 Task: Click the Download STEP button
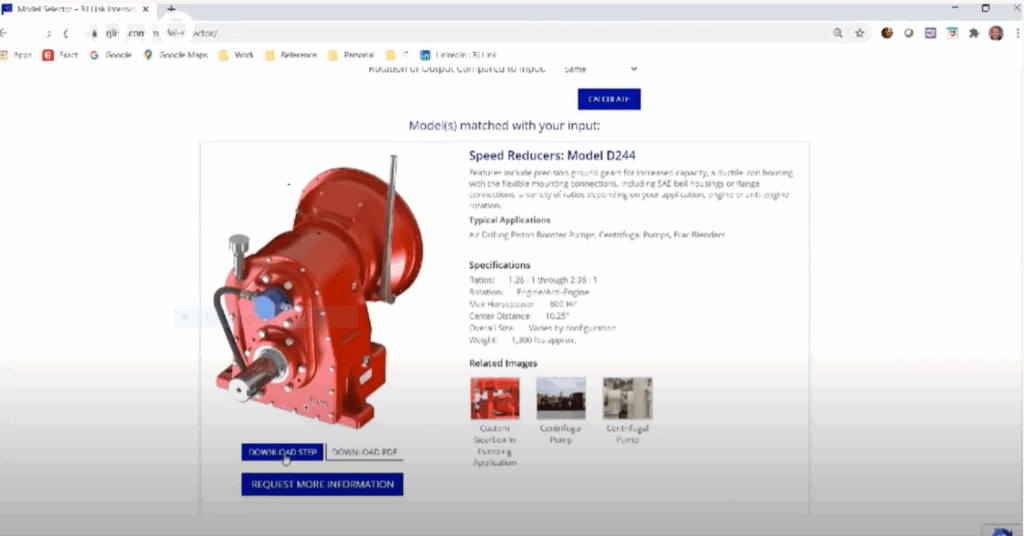[x=282, y=452]
